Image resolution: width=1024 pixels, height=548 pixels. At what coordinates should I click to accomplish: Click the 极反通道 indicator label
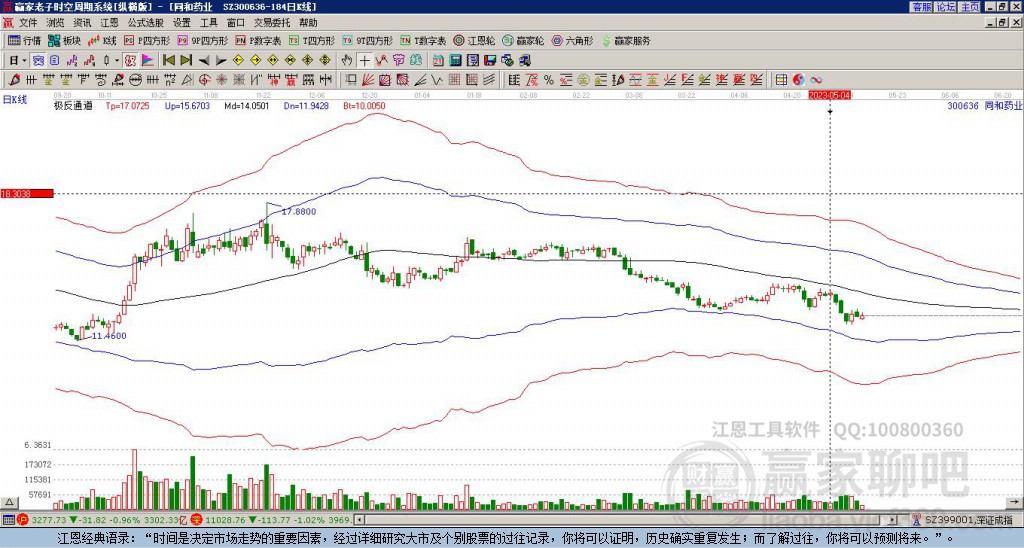coord(72,105)
